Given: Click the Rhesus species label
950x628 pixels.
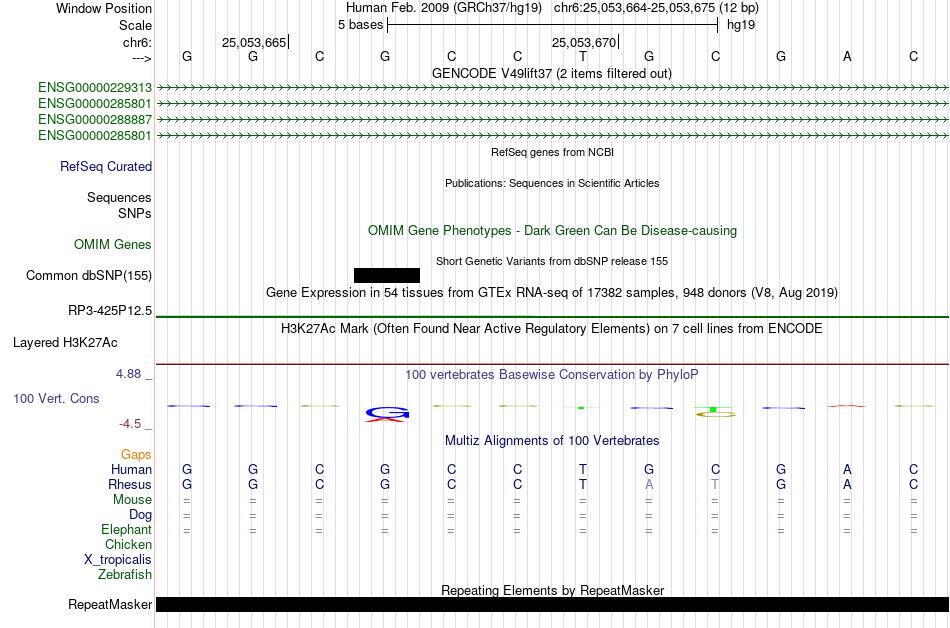Looking at the screenshot, I should (x=130, y=484).
